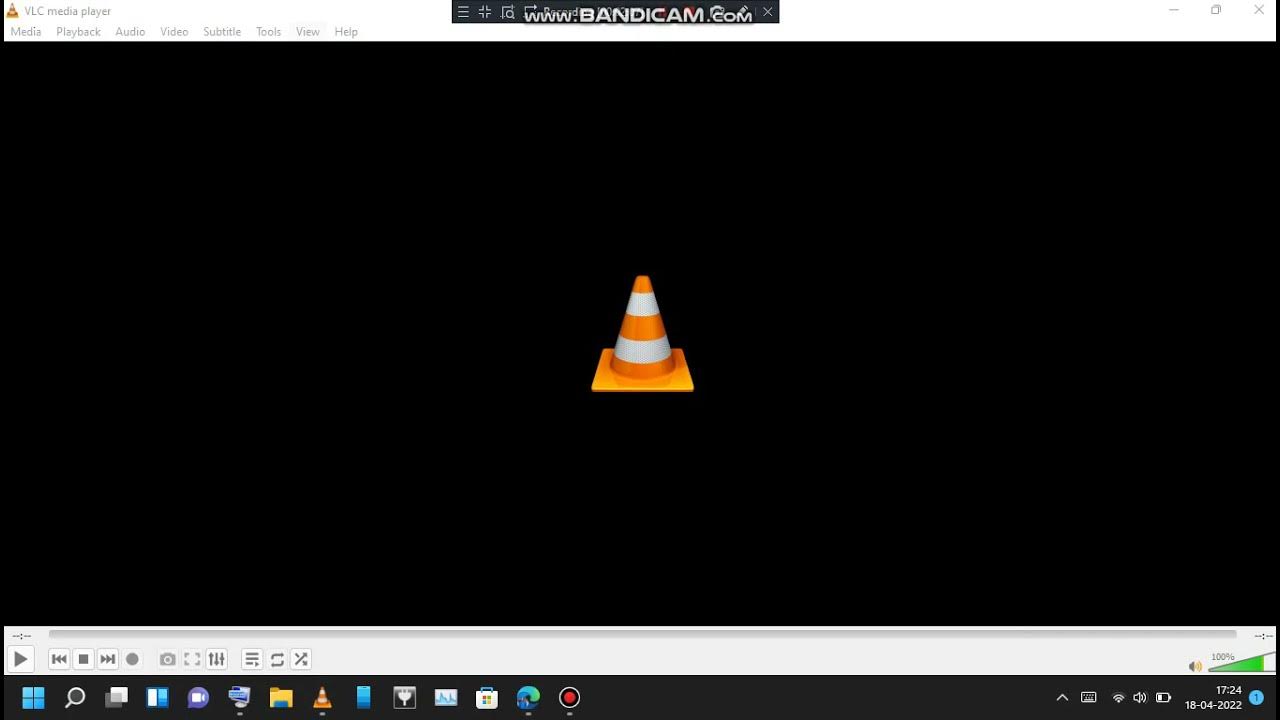Open the Subtitle menu
Image resolution: width=1280 pixels, height=720 pixels.
pyautogui.click(x=222, y=32)
